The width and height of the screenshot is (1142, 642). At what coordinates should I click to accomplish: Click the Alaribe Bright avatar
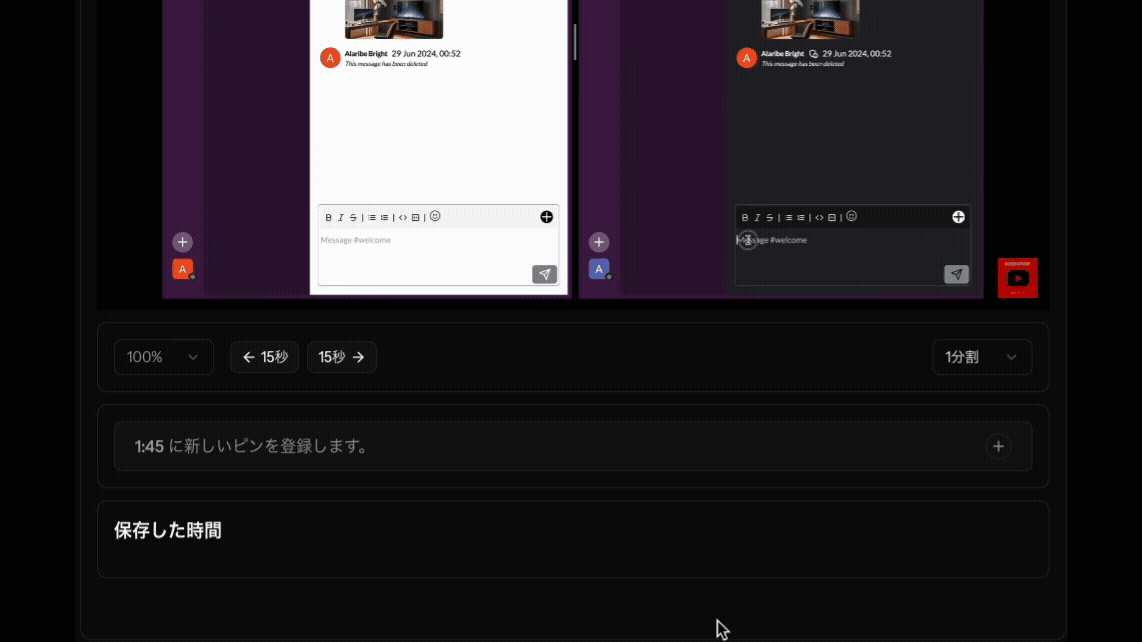point(330,58)
